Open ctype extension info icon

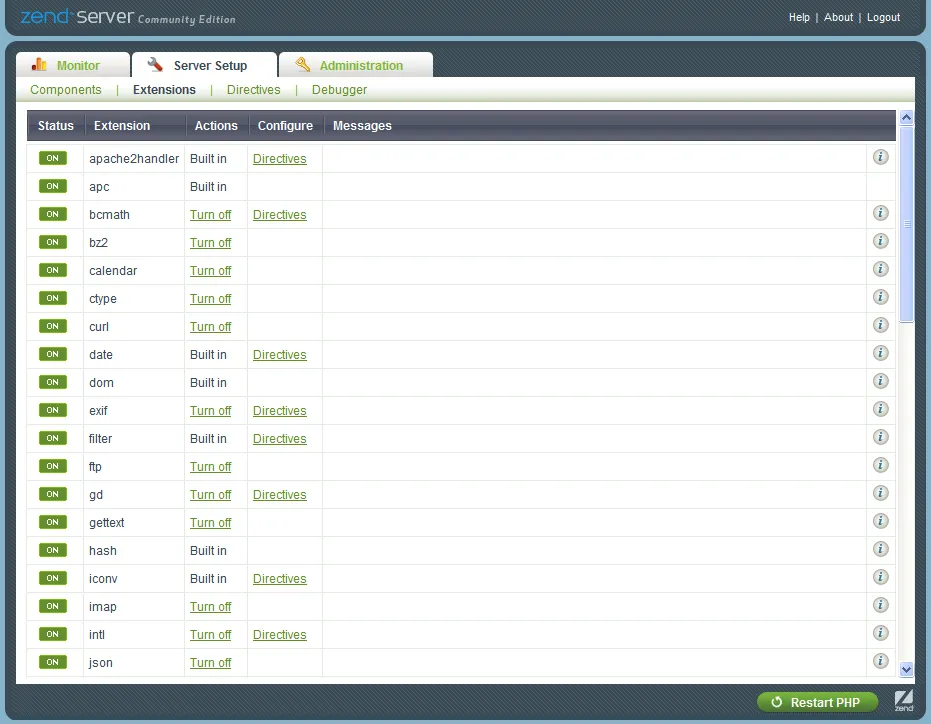coord(881,297)
